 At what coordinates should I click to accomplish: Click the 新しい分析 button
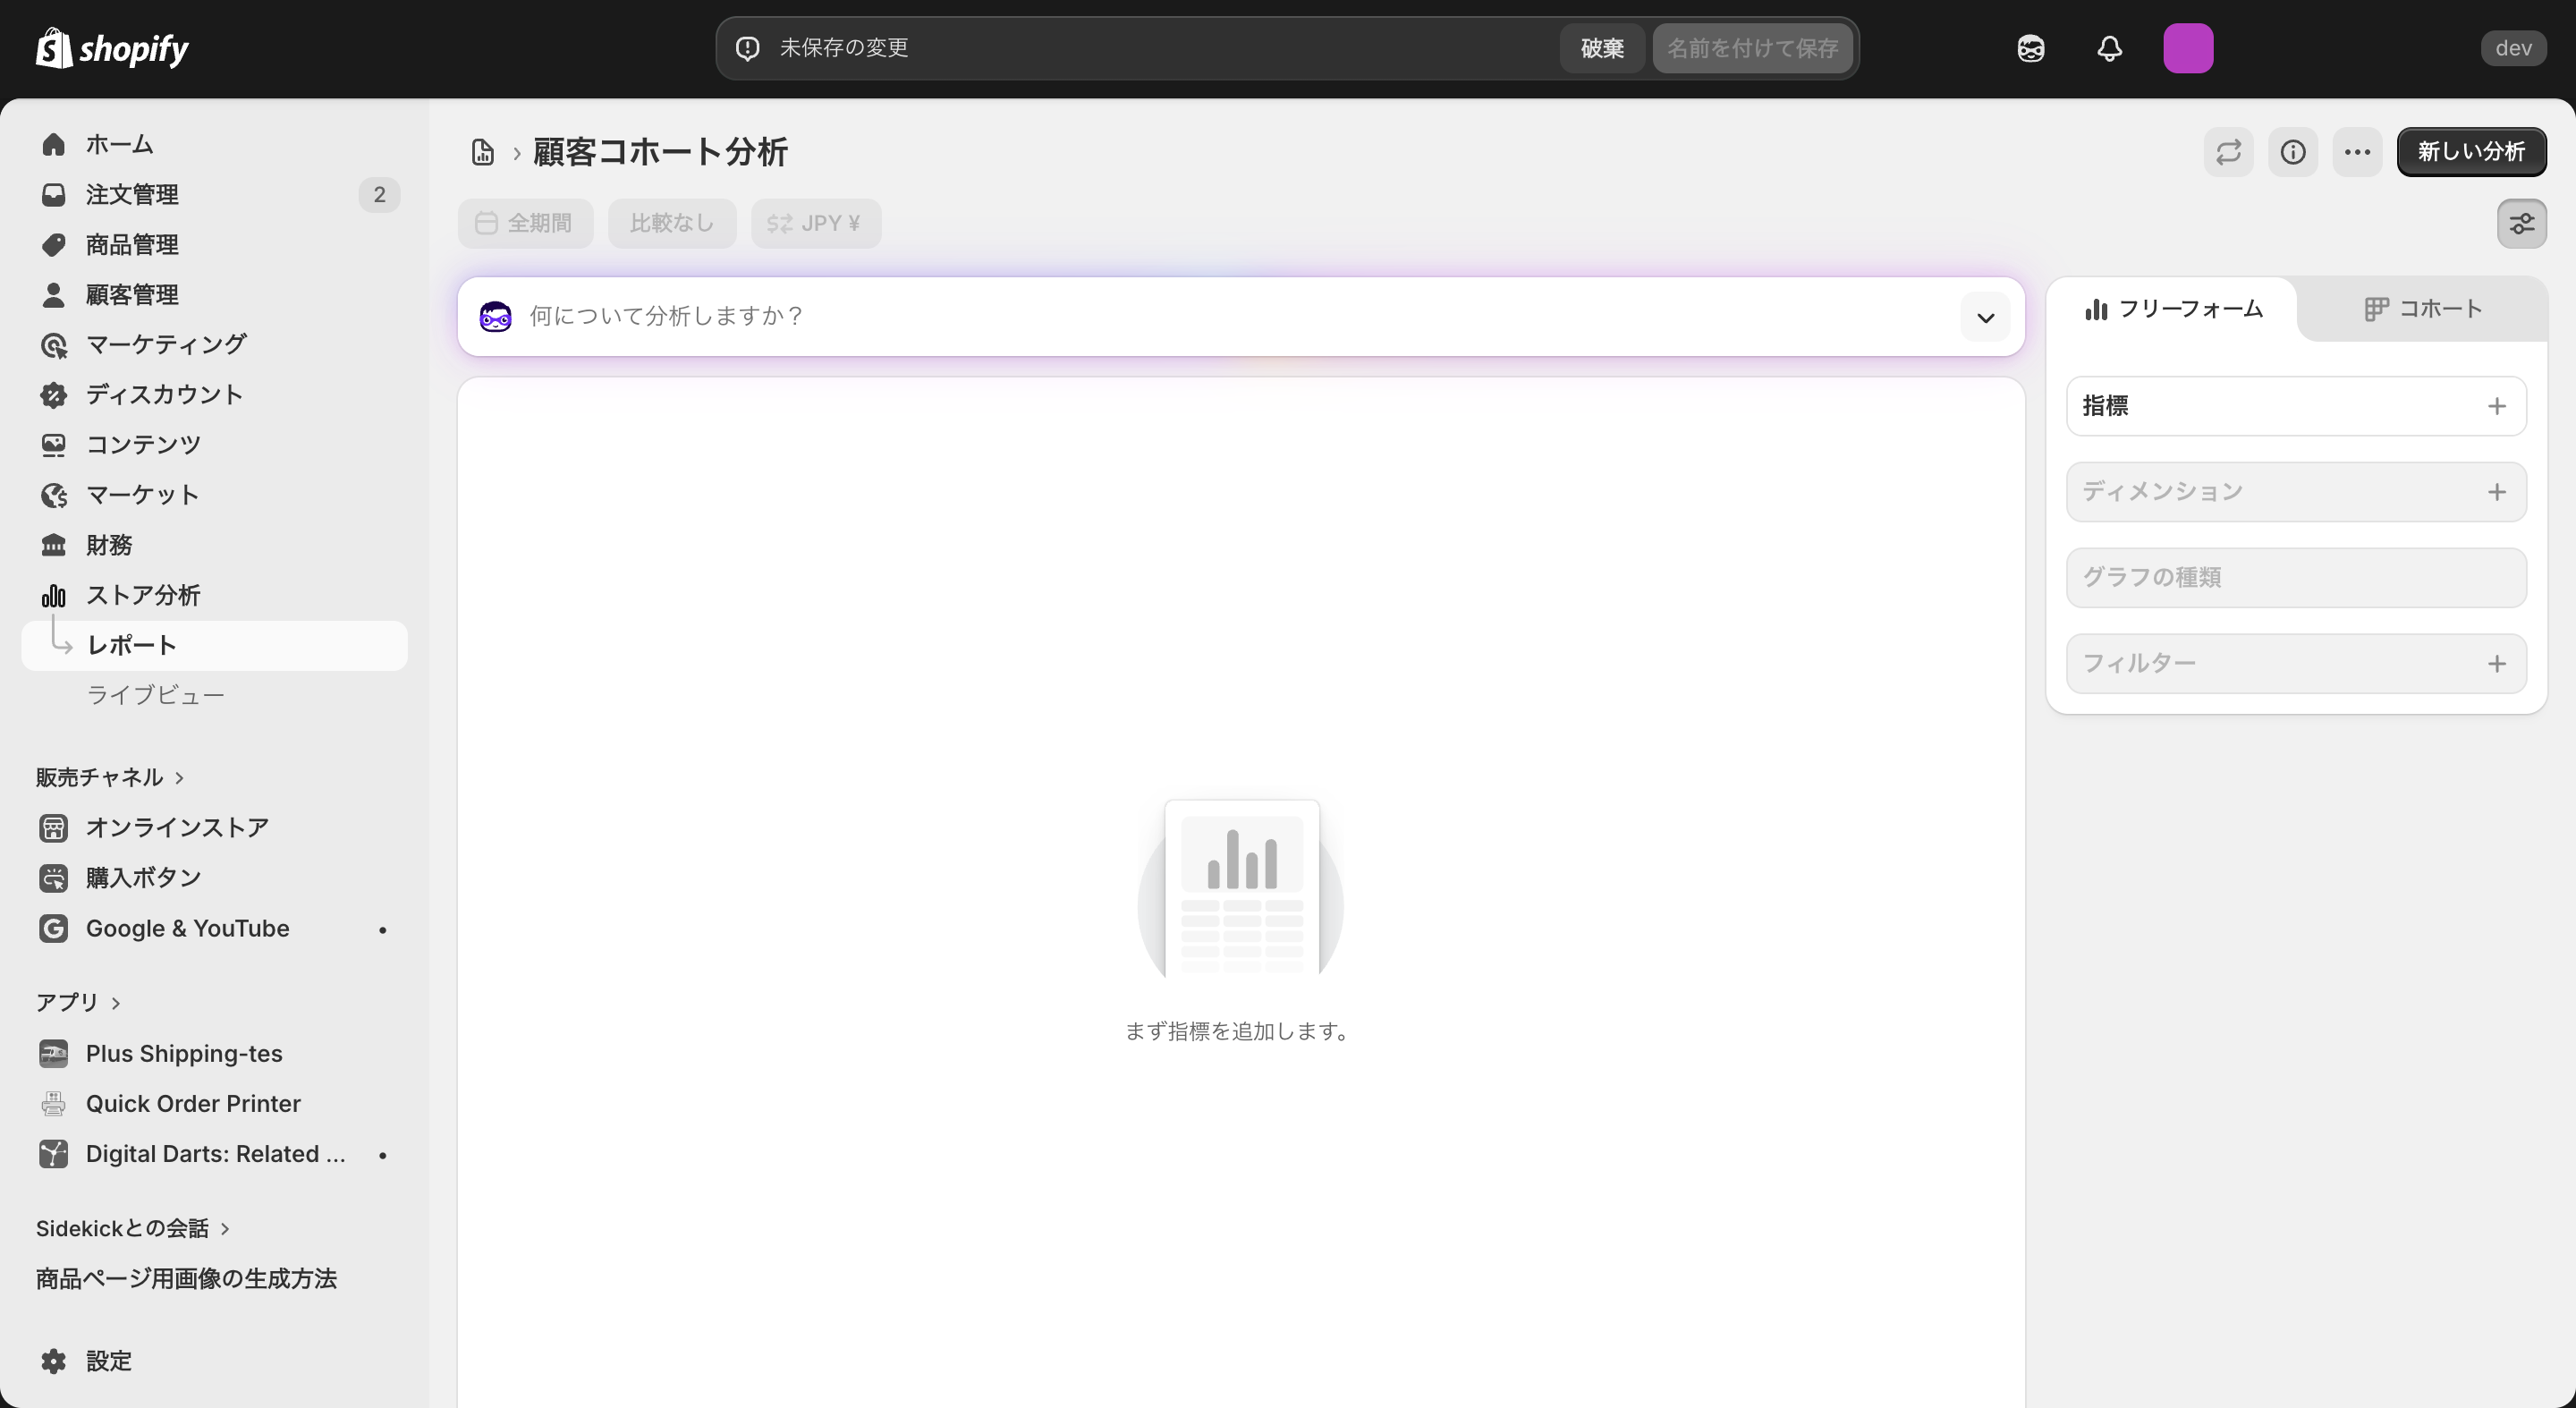pos(2471,152)
